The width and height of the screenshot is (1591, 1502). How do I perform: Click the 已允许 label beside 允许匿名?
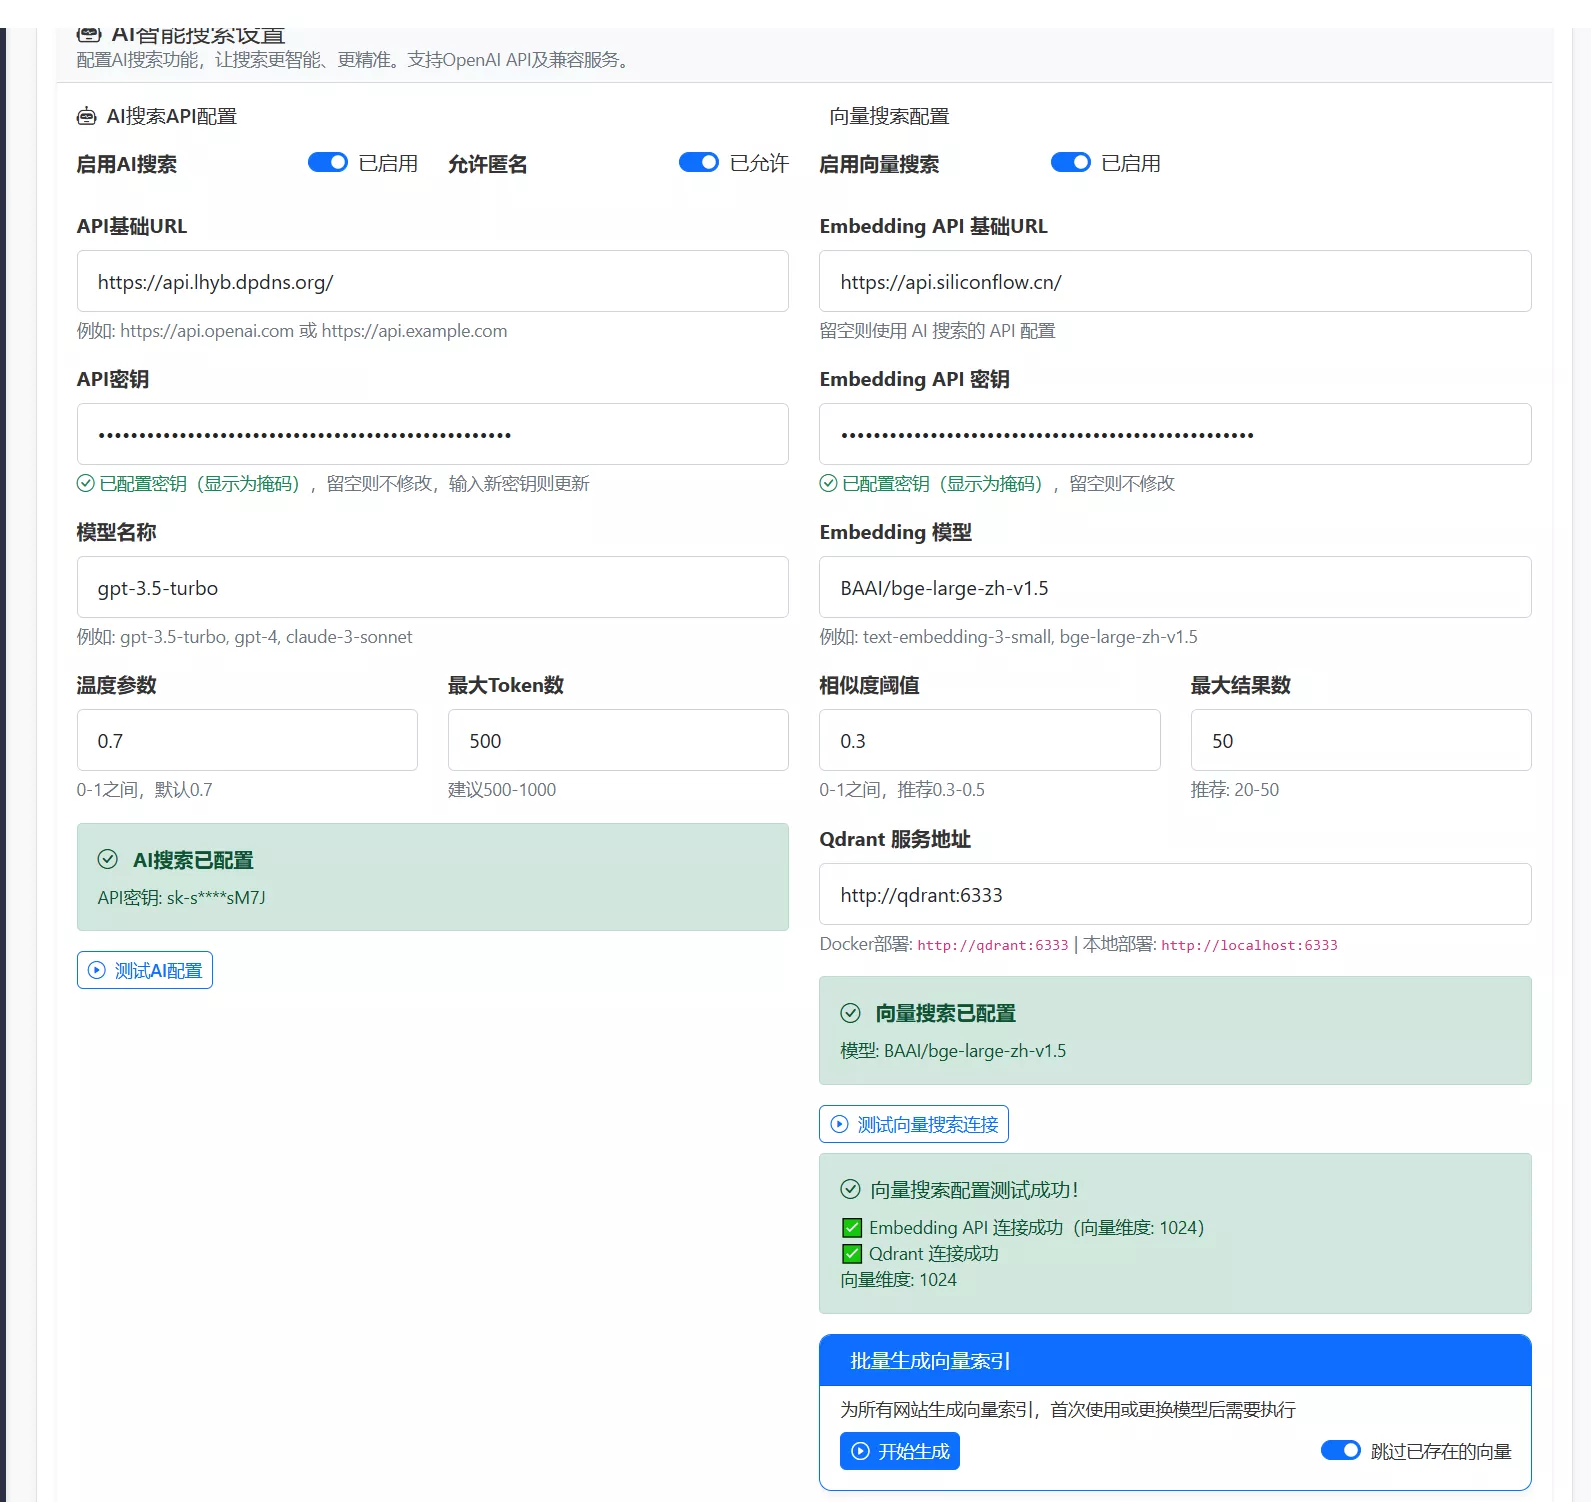pyautogui.click(x=759, y=163)
